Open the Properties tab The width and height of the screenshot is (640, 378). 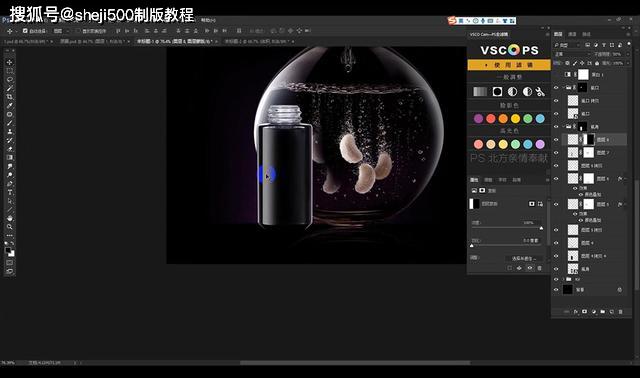tap(474, 180)
